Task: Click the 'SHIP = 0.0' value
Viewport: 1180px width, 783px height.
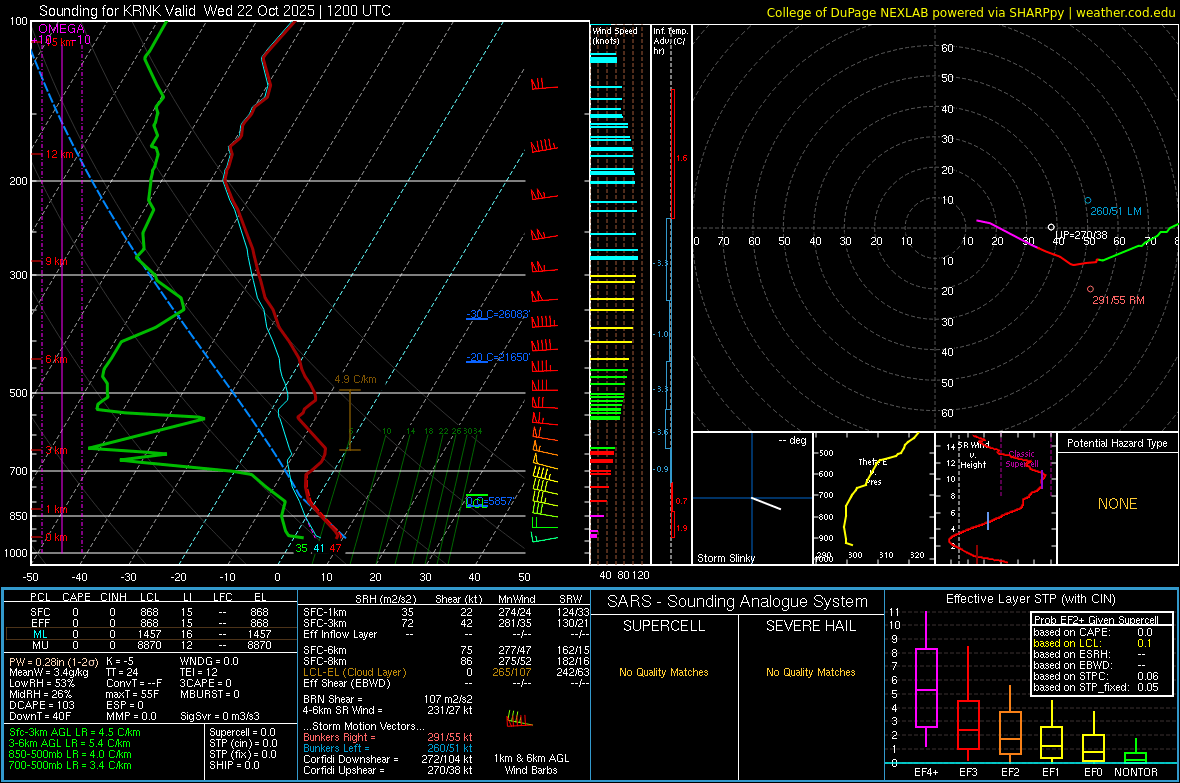Action: (x=234, y=765)
